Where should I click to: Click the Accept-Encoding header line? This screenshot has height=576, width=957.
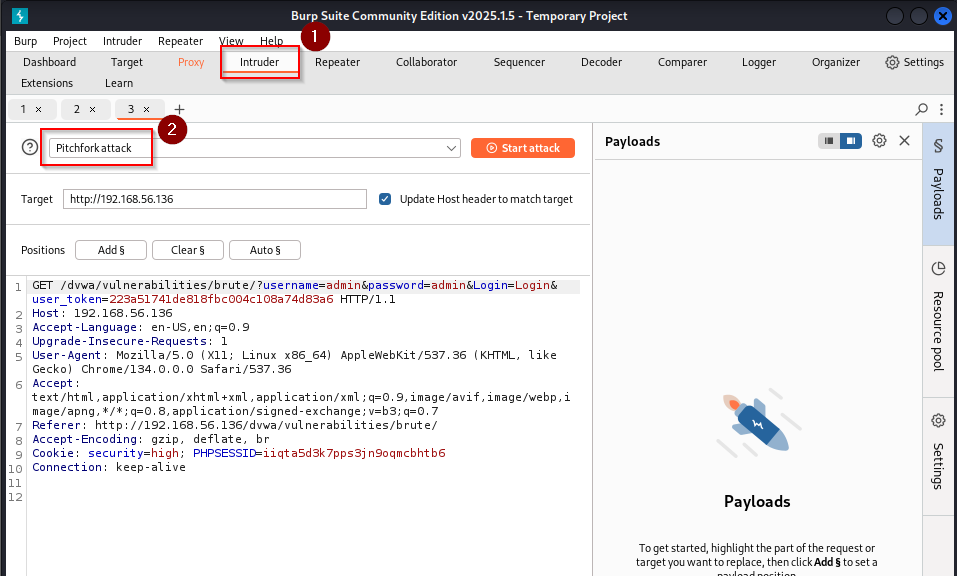151,439
